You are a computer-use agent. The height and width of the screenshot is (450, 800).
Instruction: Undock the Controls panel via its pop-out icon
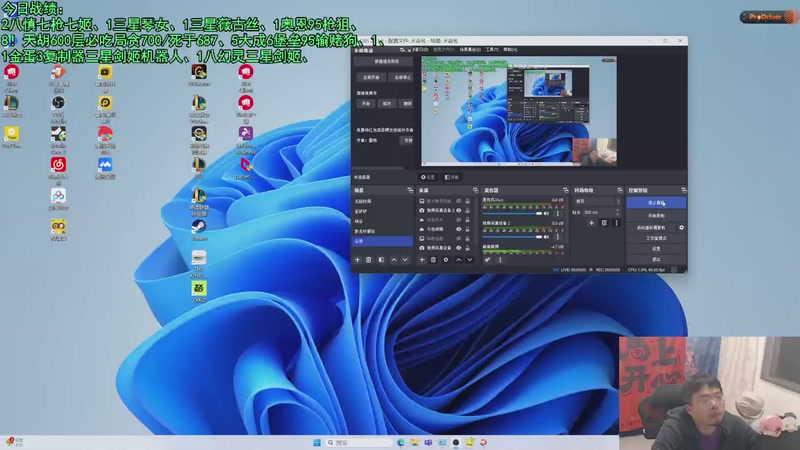pyautogui.click(x=684, y=190)
